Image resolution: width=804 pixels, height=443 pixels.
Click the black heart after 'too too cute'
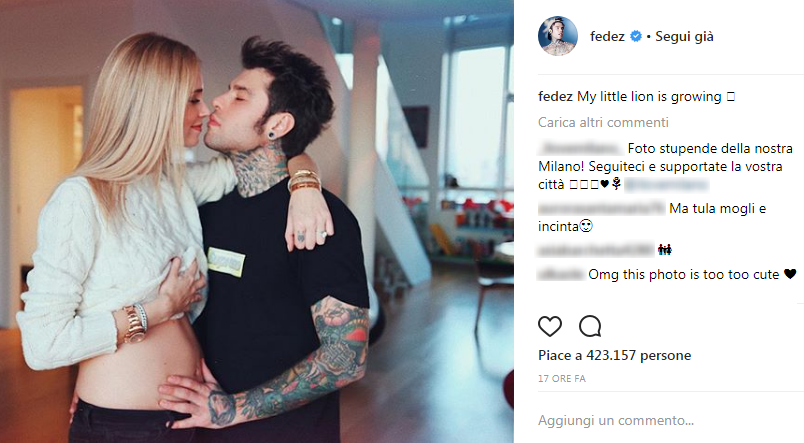click(790, 274)
